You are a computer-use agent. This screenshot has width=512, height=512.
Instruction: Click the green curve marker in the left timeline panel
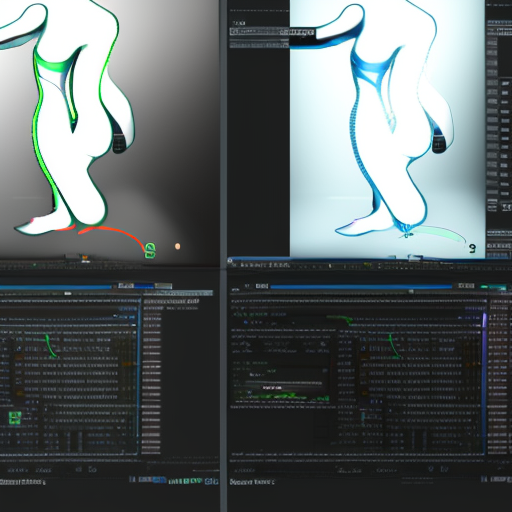click(49, 346)
